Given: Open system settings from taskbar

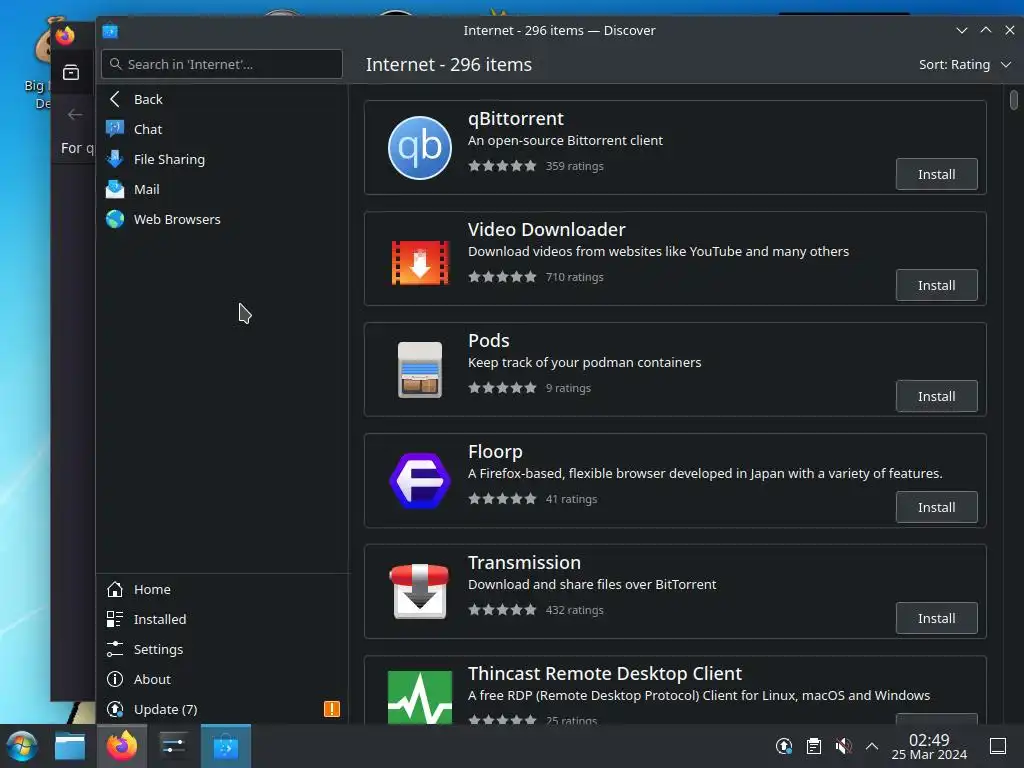Looking at the screenshot, I should point(173,746).
